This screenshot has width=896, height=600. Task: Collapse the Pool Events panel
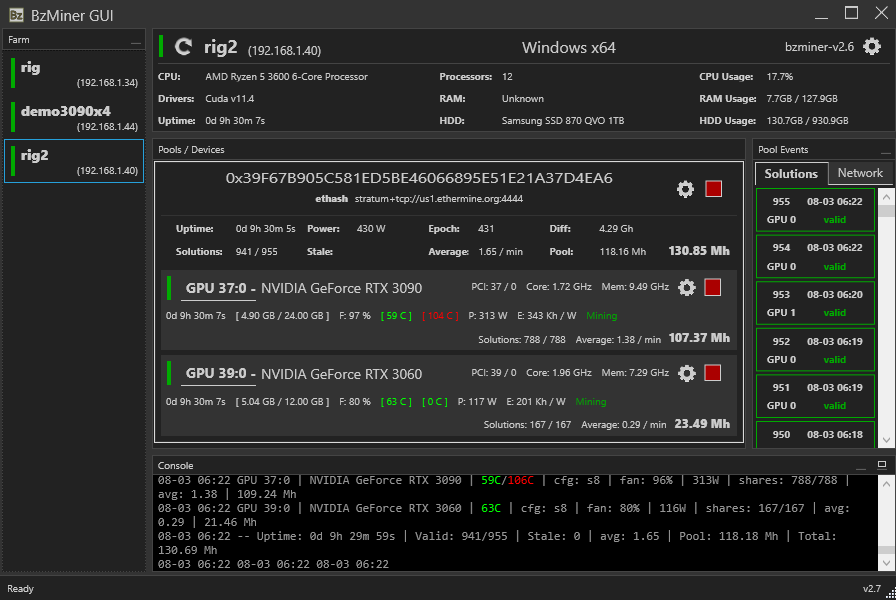[885, 151]
